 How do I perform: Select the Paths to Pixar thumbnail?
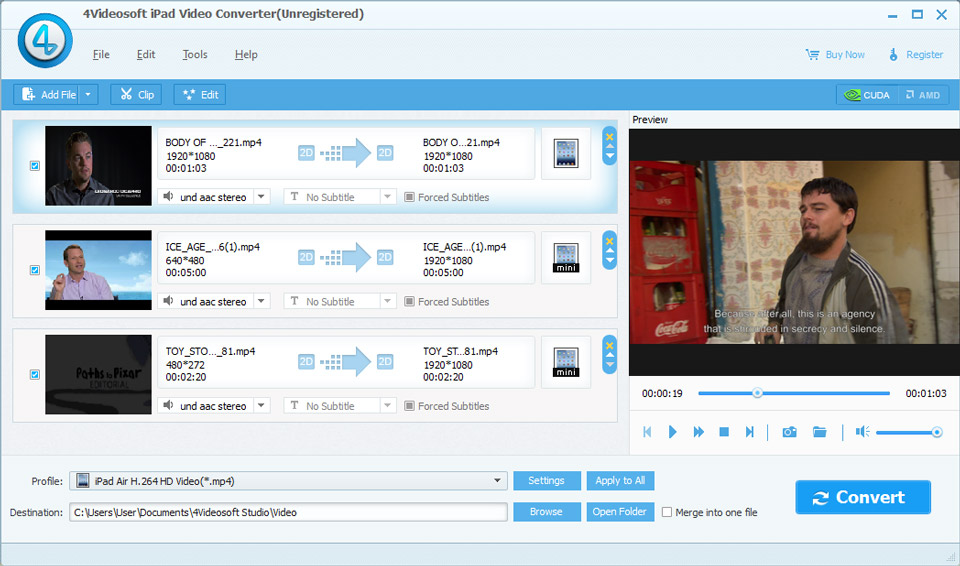[x=98, y=374]
